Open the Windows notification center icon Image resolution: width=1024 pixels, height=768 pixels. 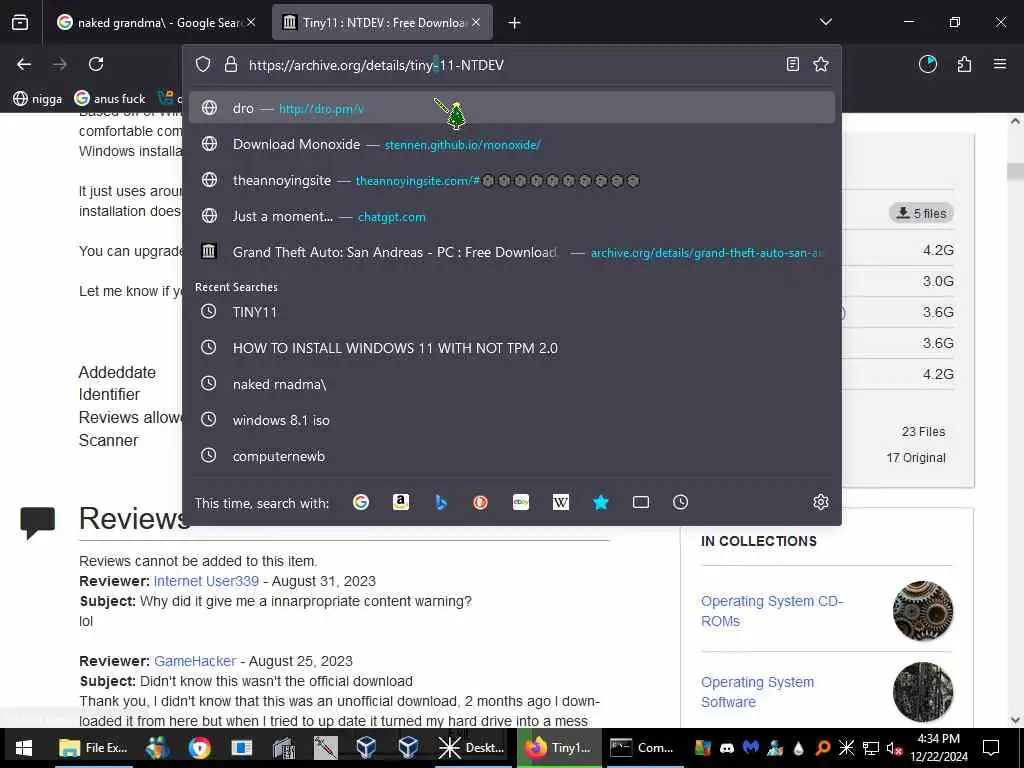click(991, 748)
